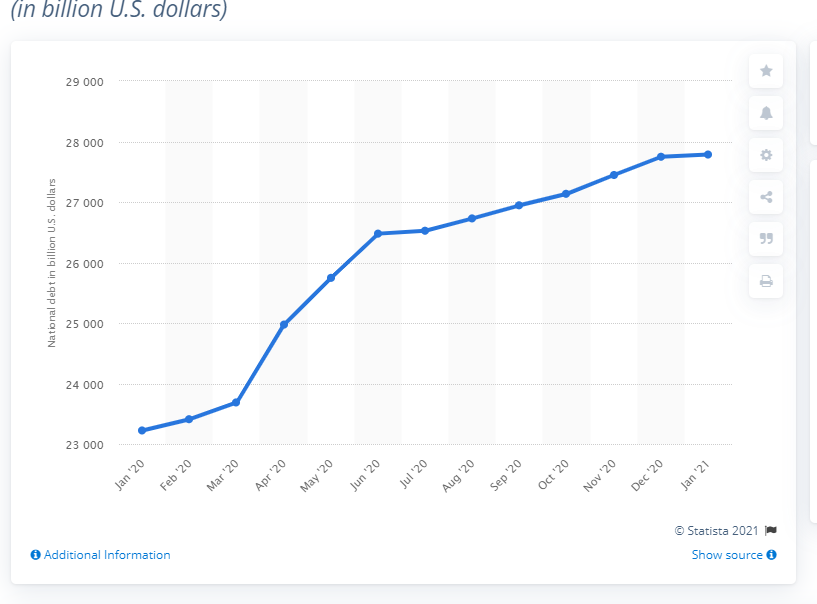Viewport: 817px width, 604px height.
Task: Select the Aug '20 data point
Action: coord(472,218)
